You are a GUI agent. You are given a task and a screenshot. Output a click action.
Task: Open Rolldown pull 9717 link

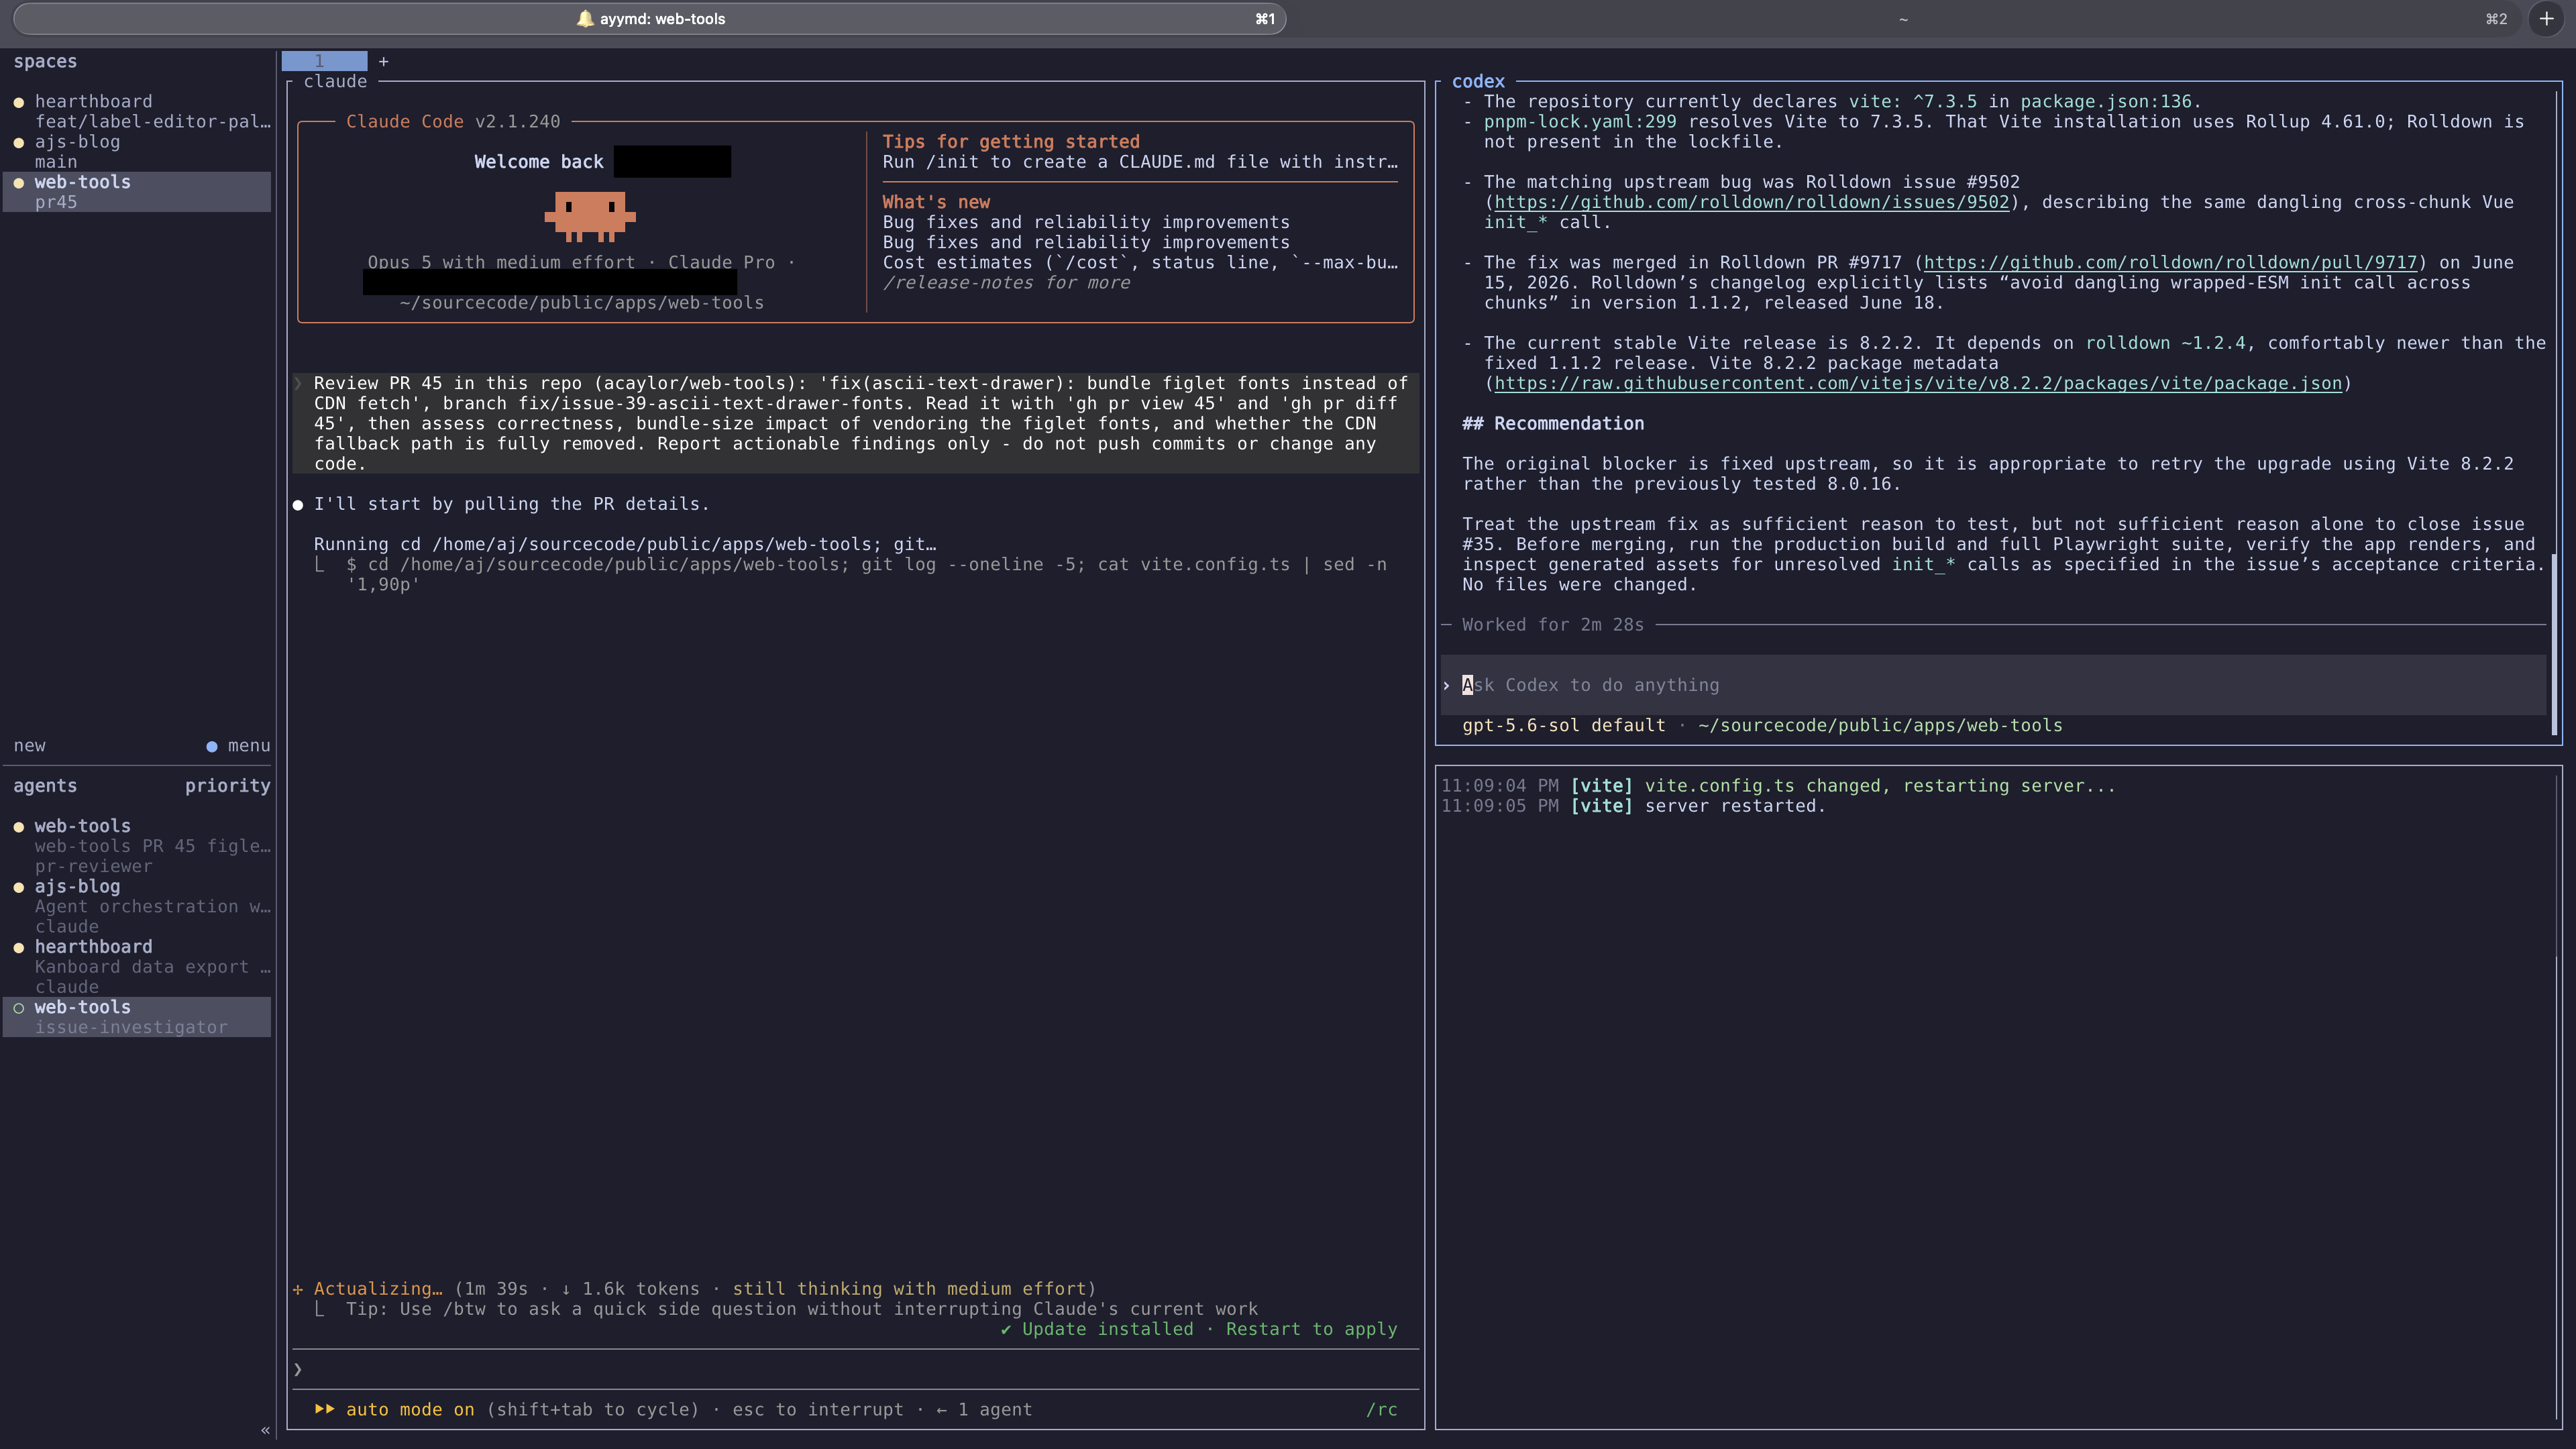[2170, 263]
